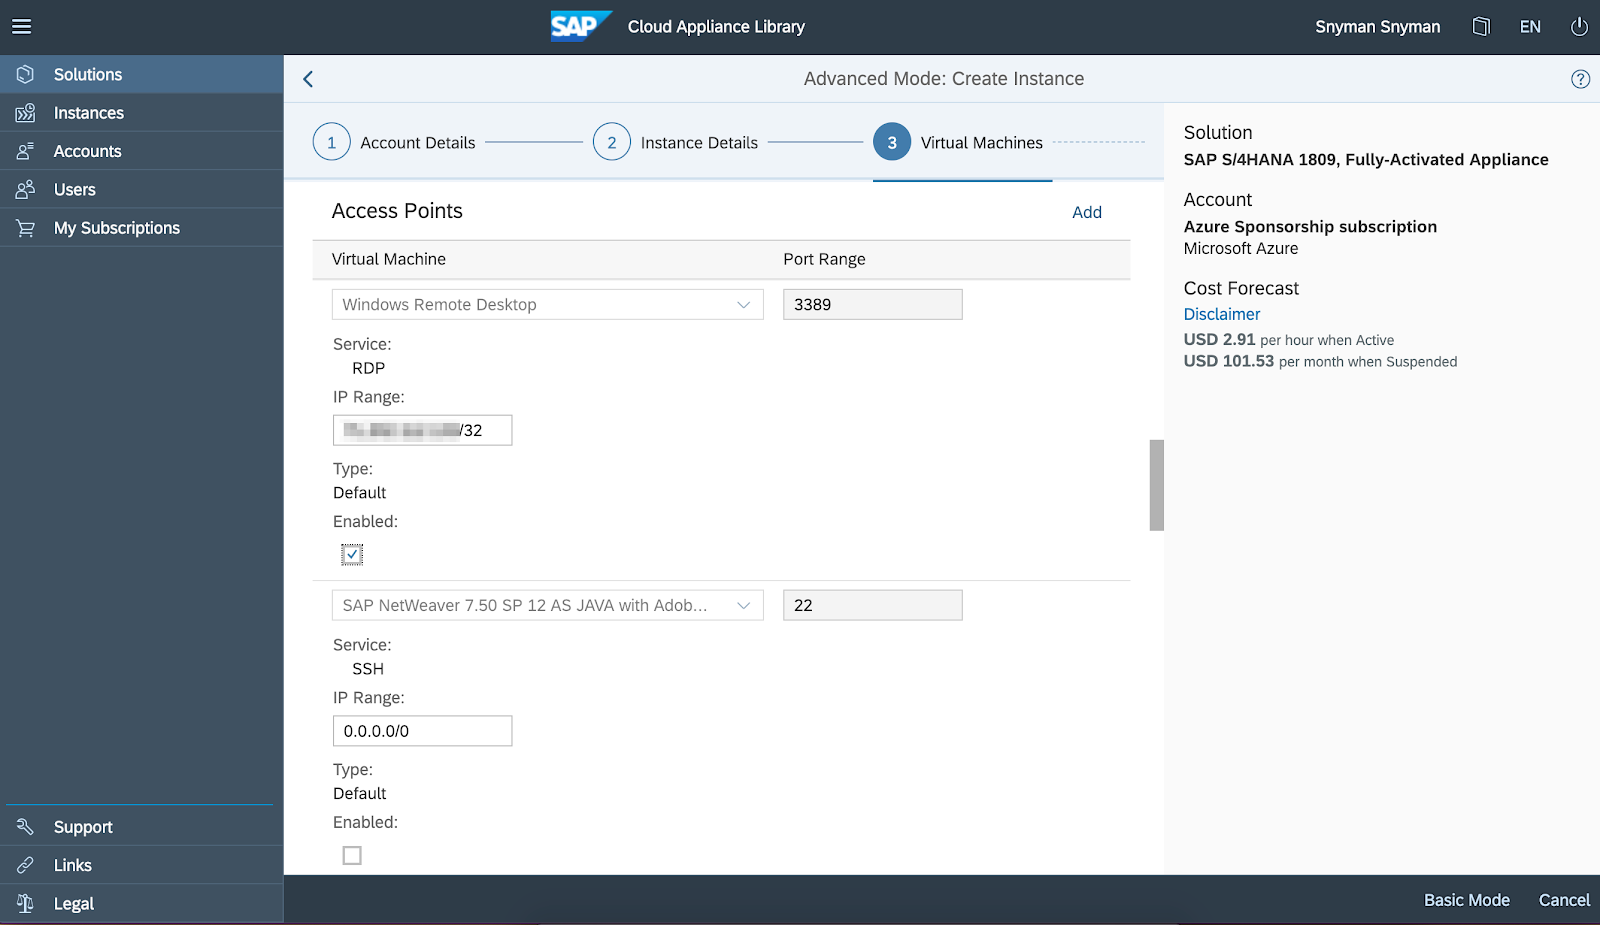Click the SSH service value
The height and width of the screenshot is (925, 1600).
pos(368,669)
